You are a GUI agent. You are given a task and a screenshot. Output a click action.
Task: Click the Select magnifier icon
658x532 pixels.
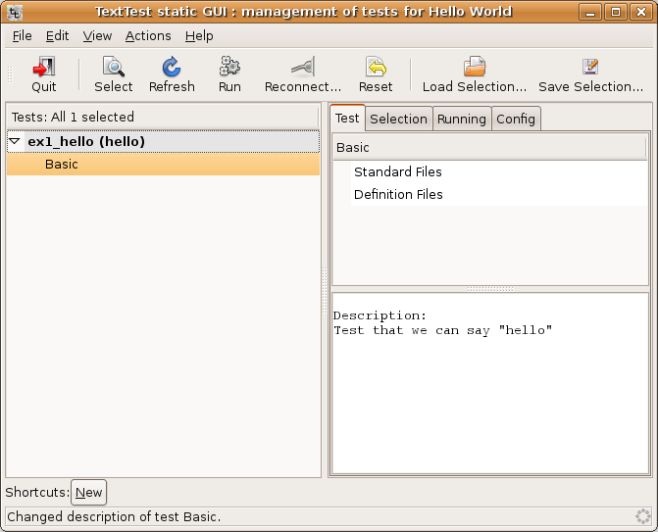click(113, 67)
